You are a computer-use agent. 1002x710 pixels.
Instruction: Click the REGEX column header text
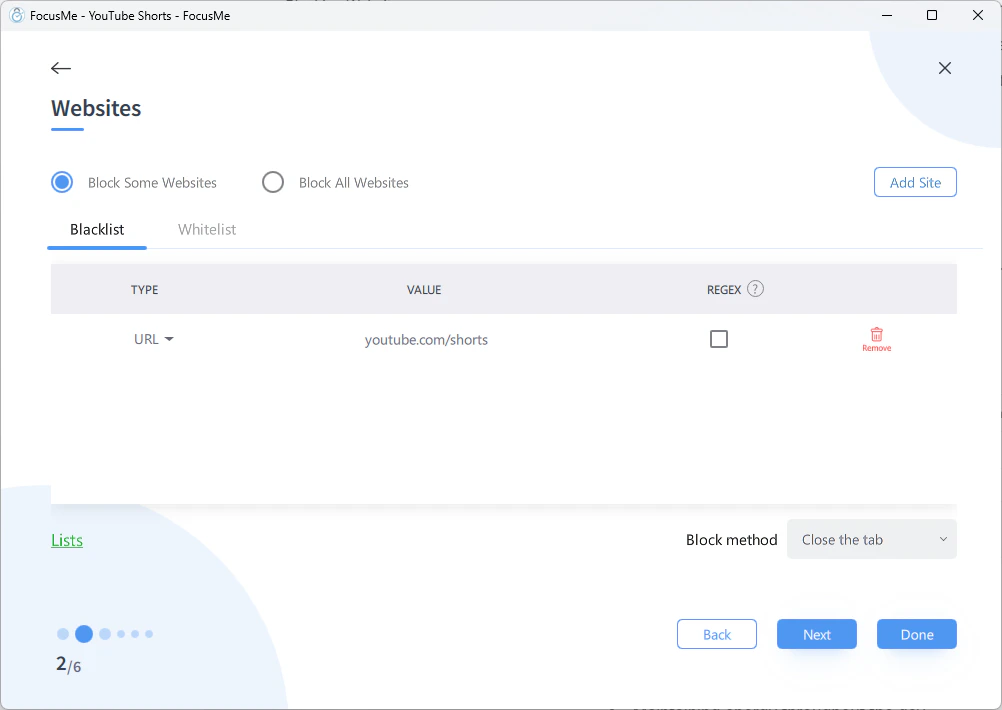click(724, 289)
